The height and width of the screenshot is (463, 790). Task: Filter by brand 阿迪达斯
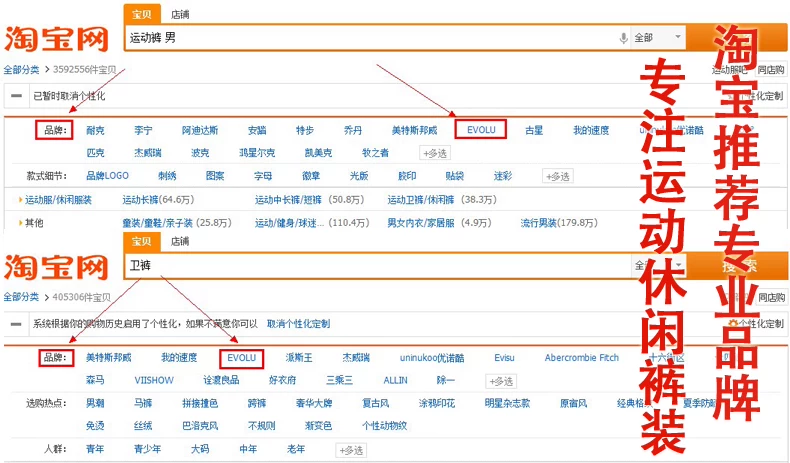tap(200, 130)
